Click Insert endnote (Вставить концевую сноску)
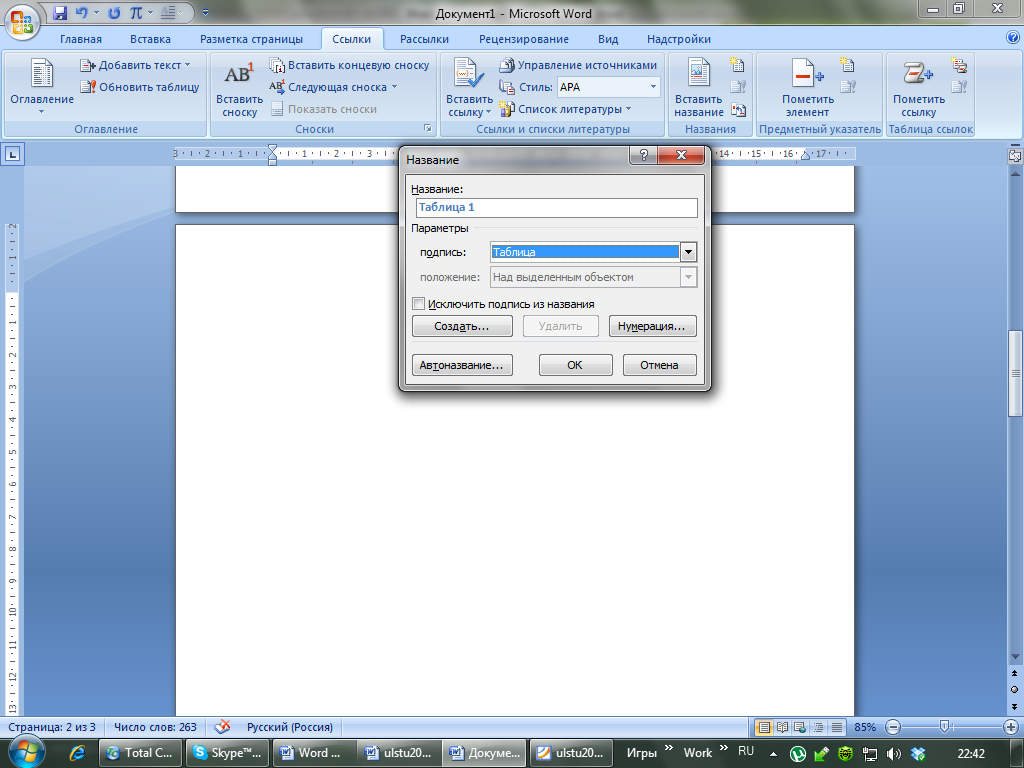 tap(350, 65)
